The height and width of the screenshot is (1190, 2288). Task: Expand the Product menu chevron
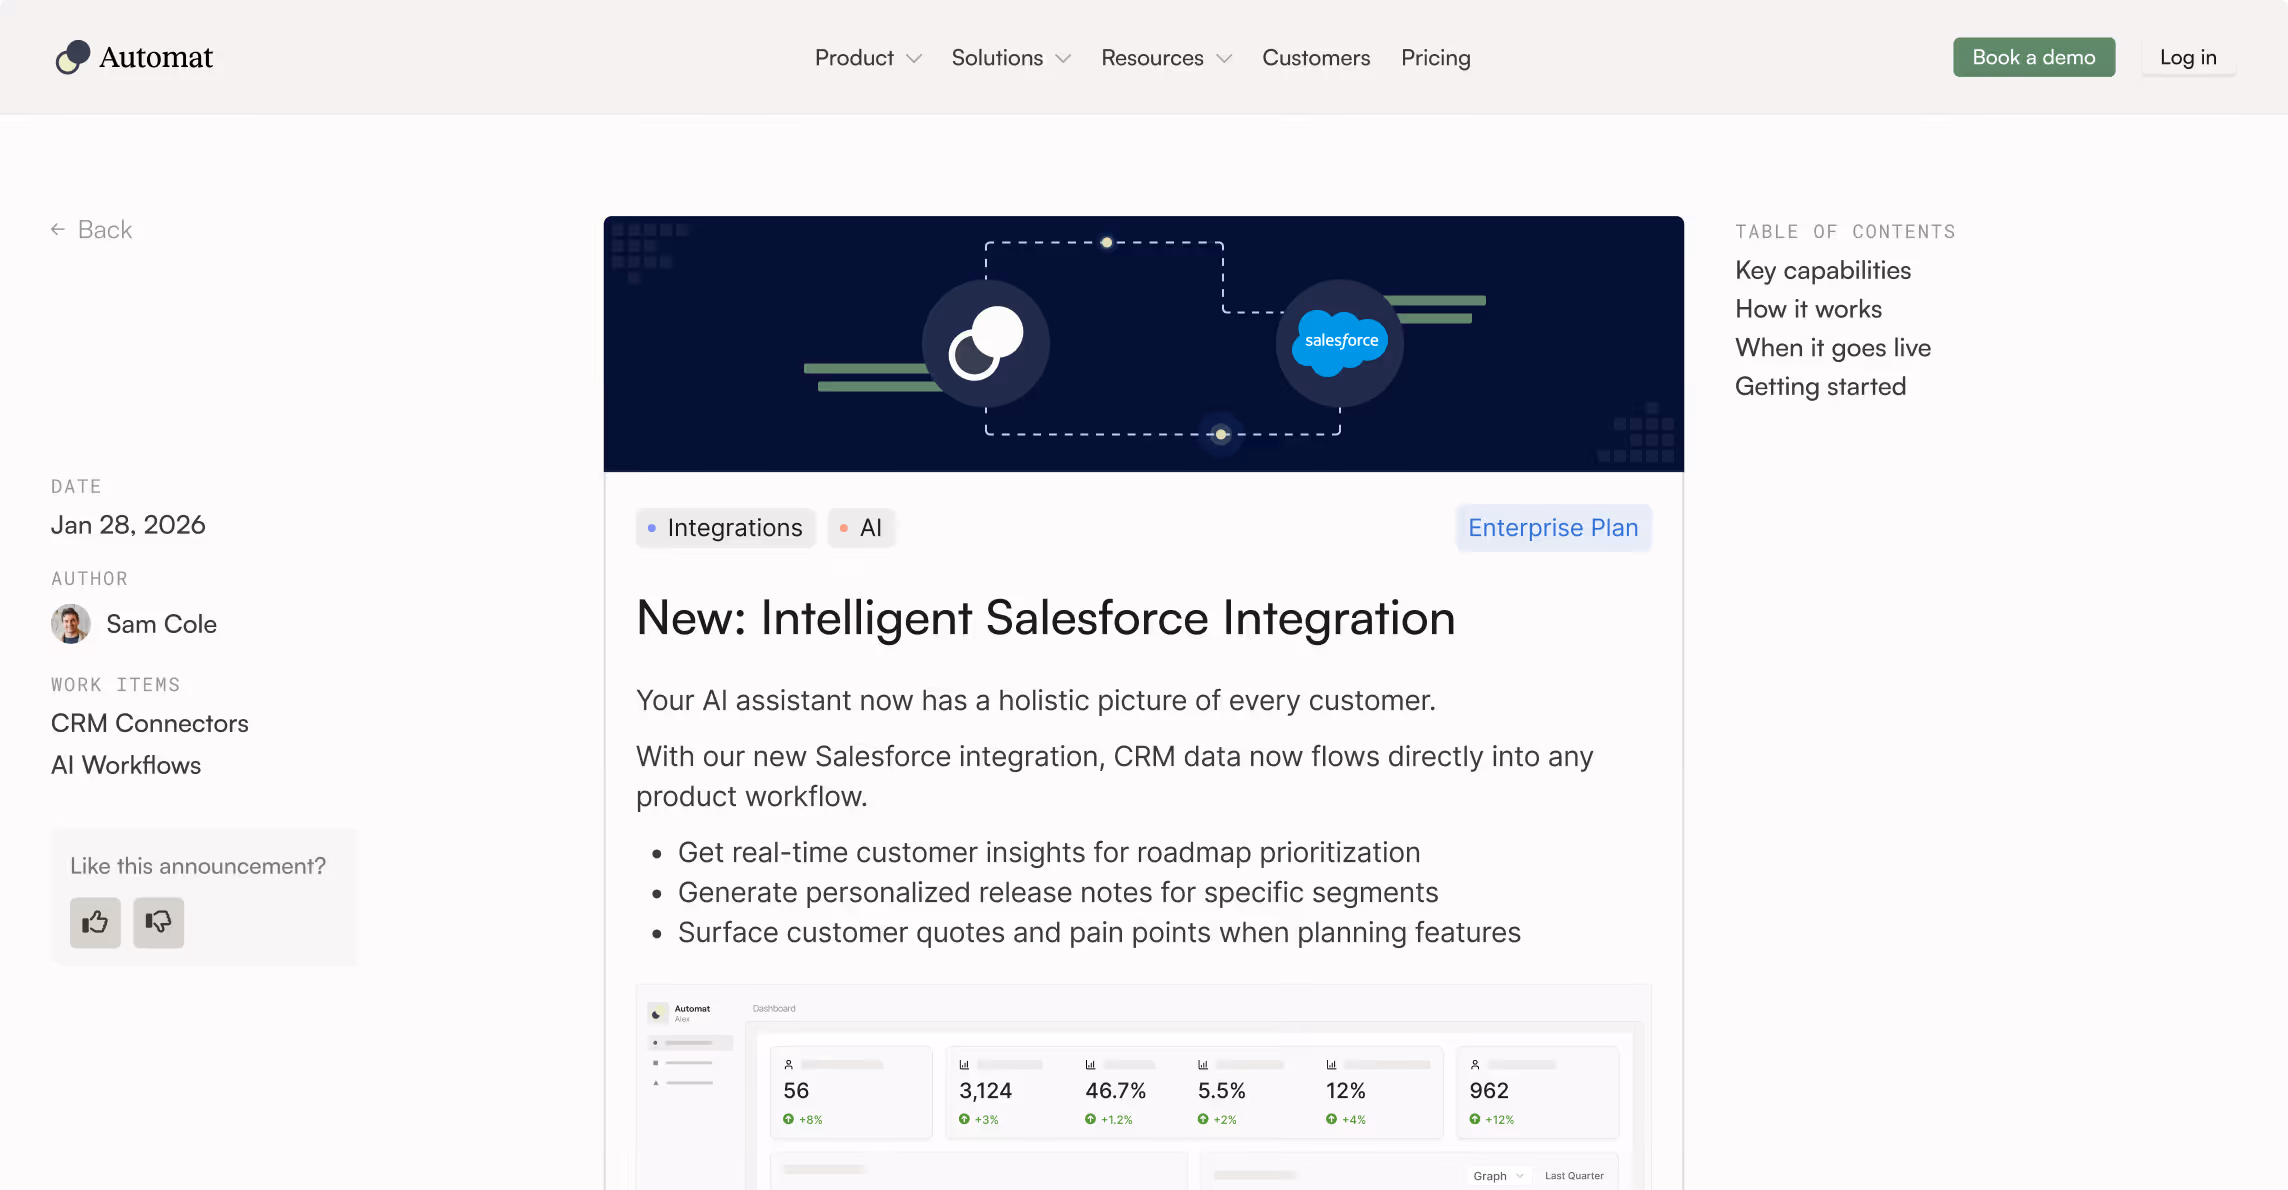click(913, 59)
